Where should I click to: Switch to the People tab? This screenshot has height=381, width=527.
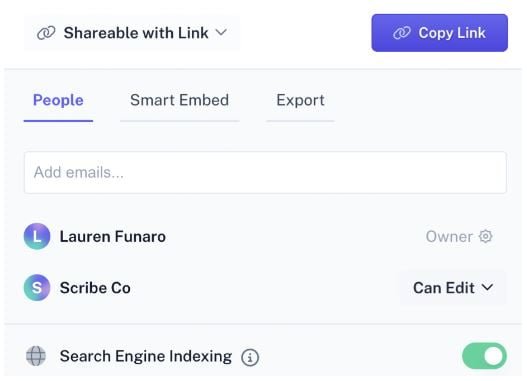[x=58, y=100]
